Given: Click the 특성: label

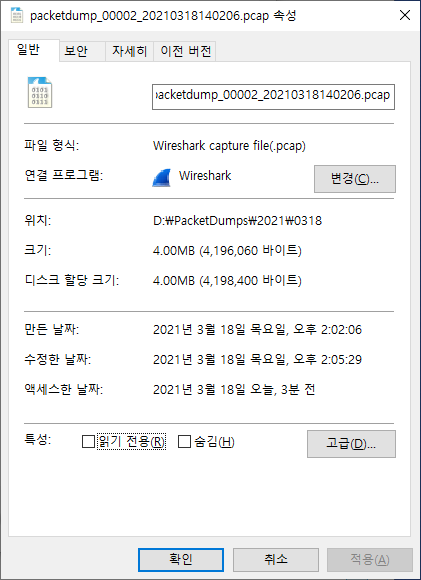Looking at the screenshot, I should click(x=37, y=439).
